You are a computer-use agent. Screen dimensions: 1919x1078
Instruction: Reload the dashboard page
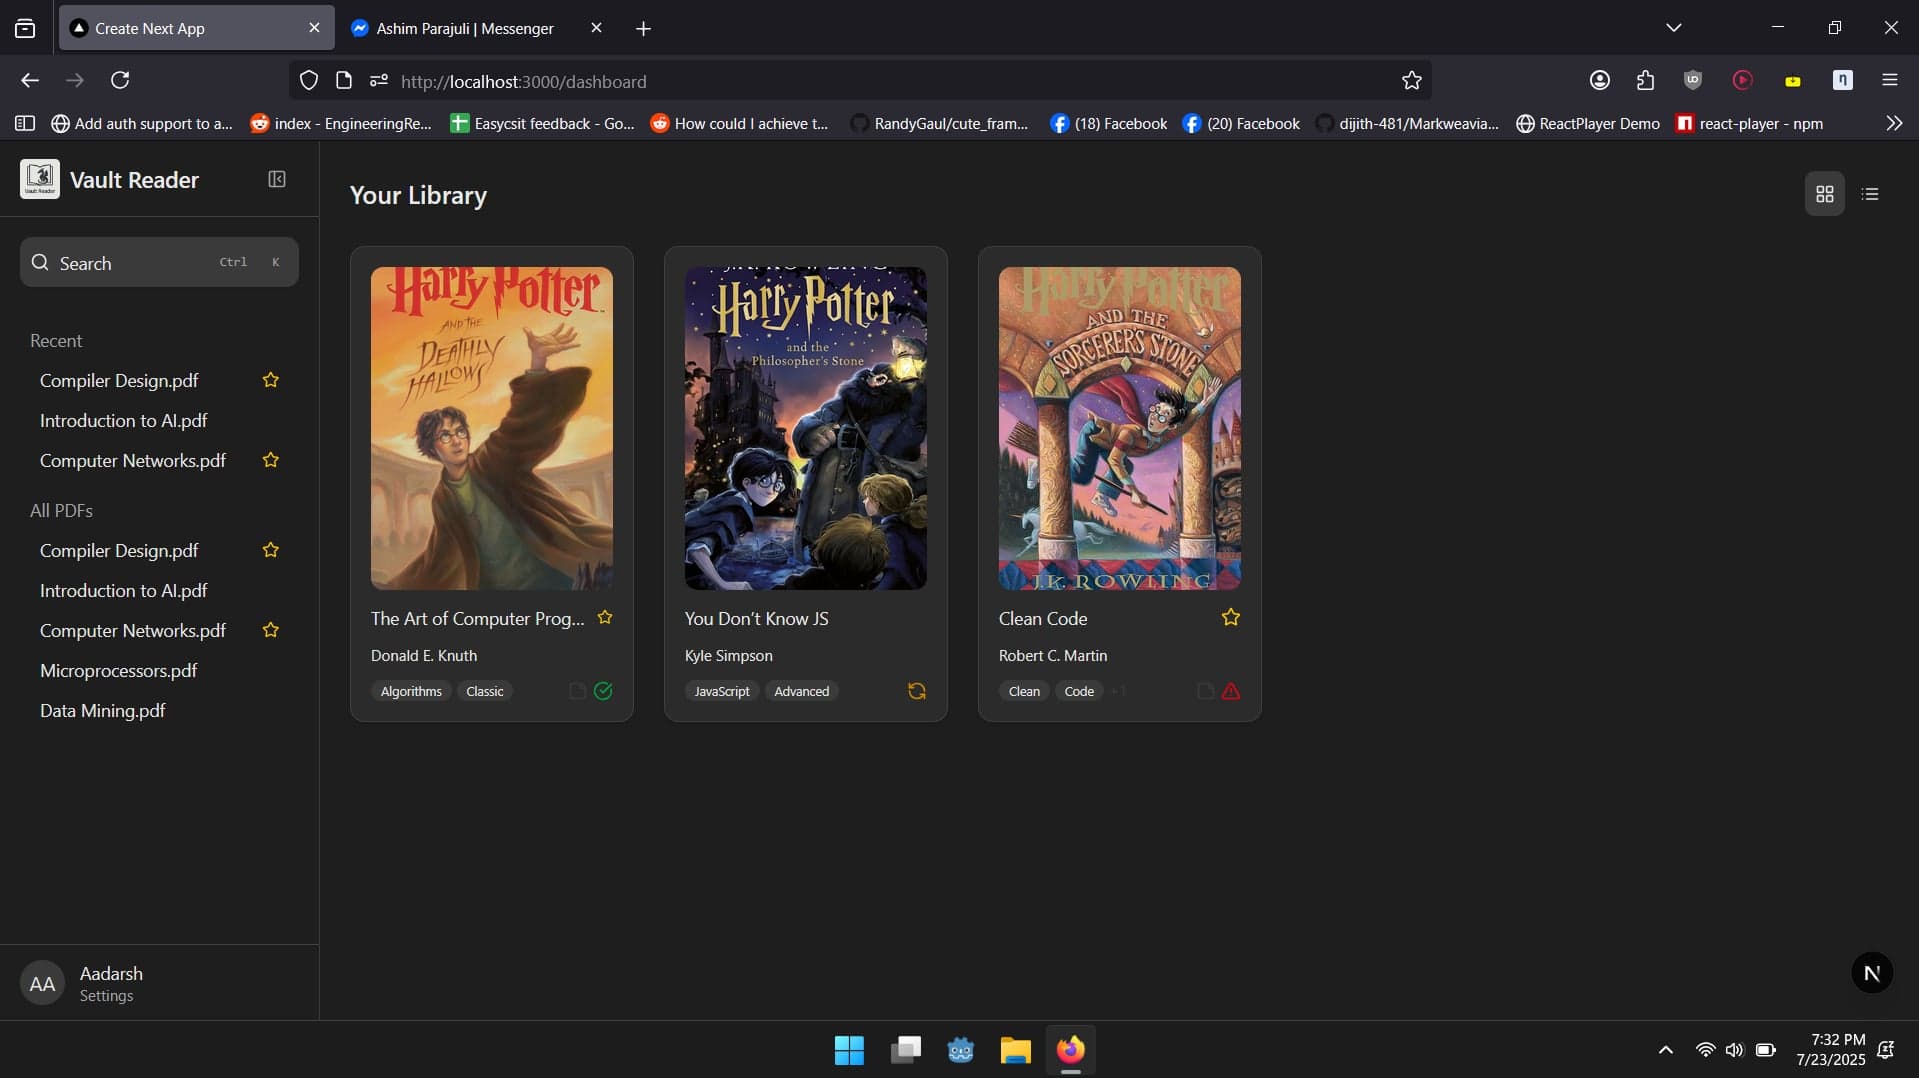(120, 80)
